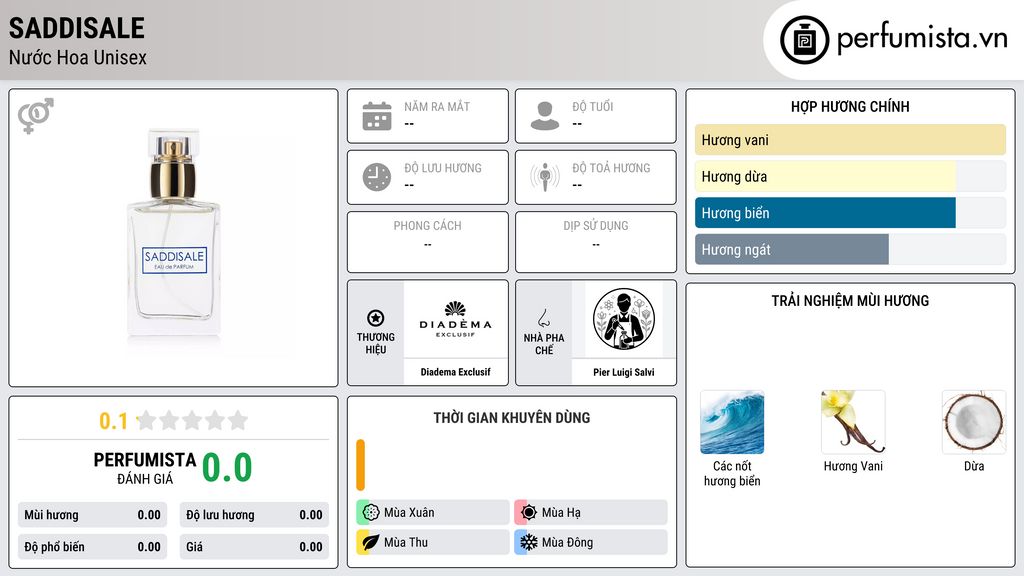The image size is (1024, 576).
Task: Click the snowflake icon for Mùa Đông
Action: (529, 542)
